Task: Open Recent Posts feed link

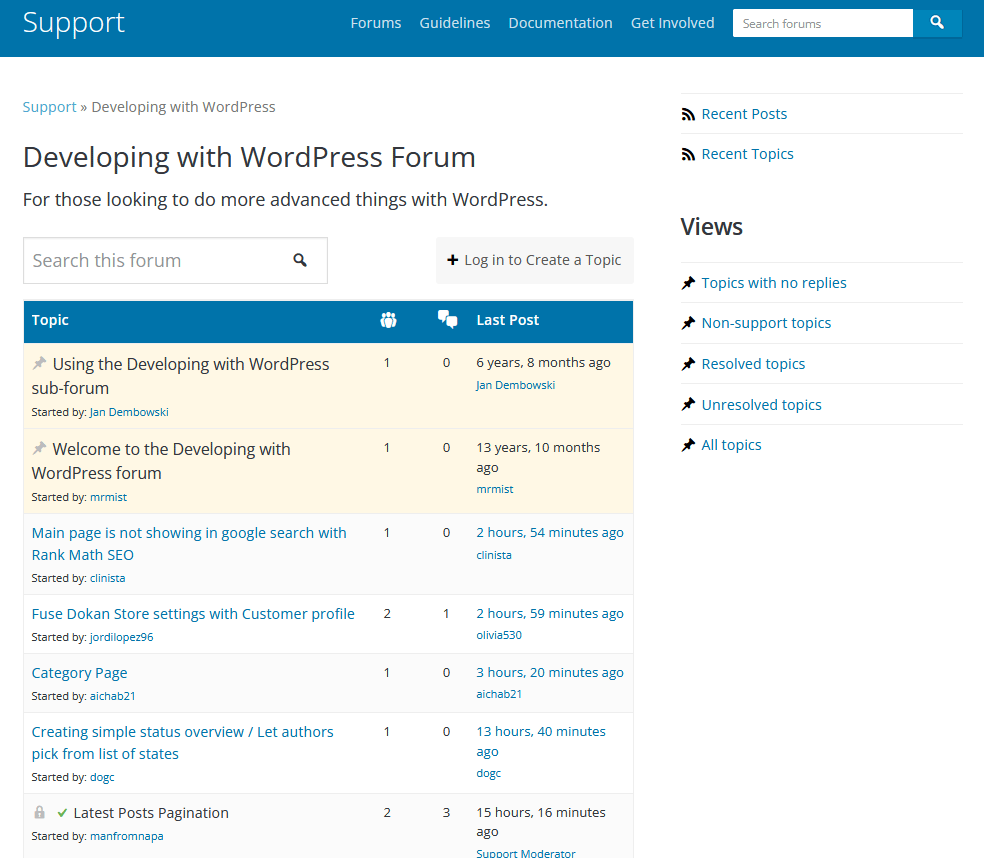Action: pos(744,114)
